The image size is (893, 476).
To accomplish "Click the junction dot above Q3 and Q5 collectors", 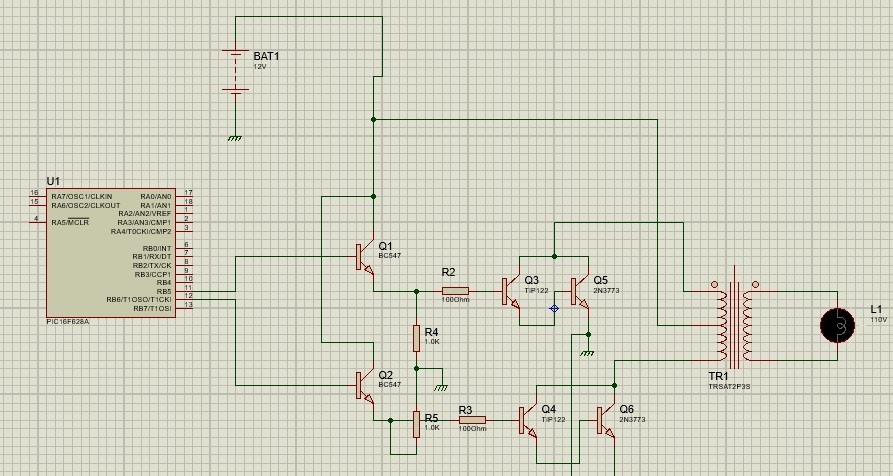I will (x=554, y=257).
